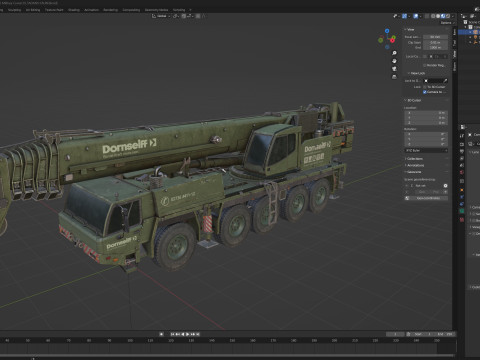Expand the Collections panel
Viewport: 480px width, 360px height.
click(x=414, y=159)
